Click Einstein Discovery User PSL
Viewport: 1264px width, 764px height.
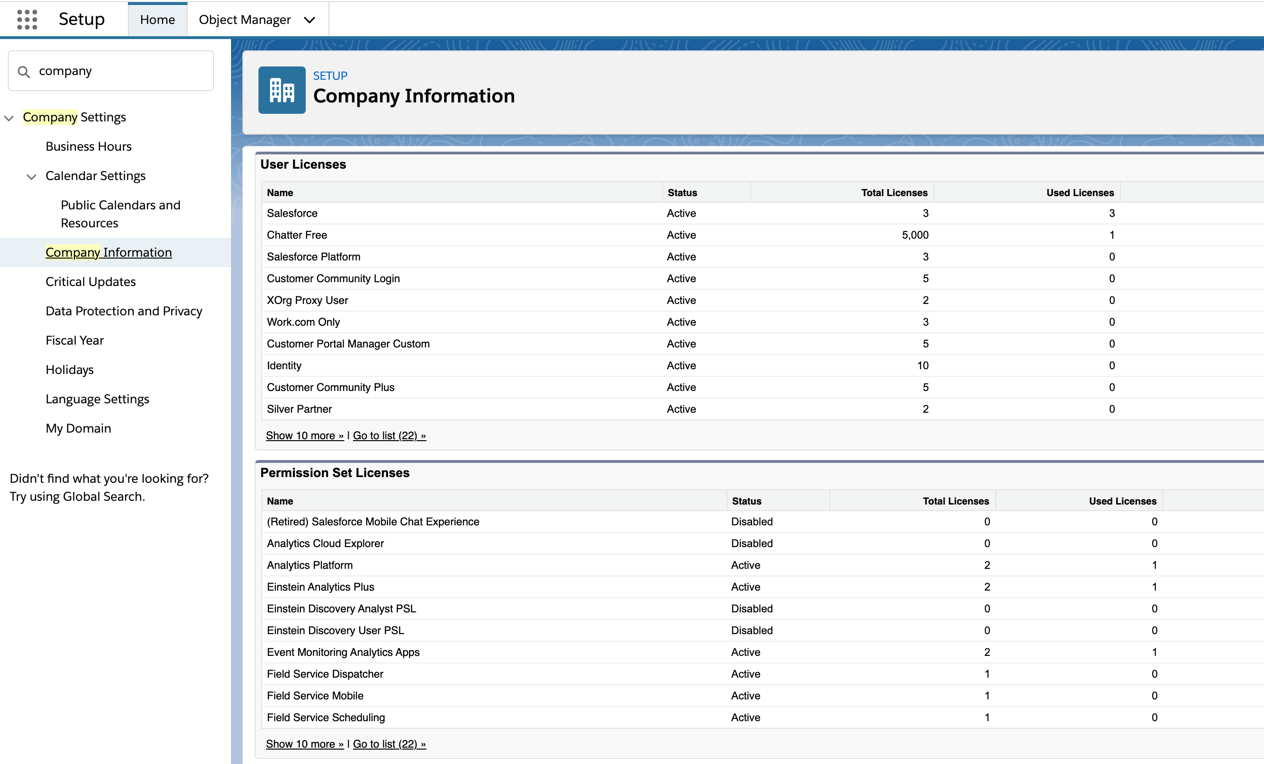click(335, 631)
